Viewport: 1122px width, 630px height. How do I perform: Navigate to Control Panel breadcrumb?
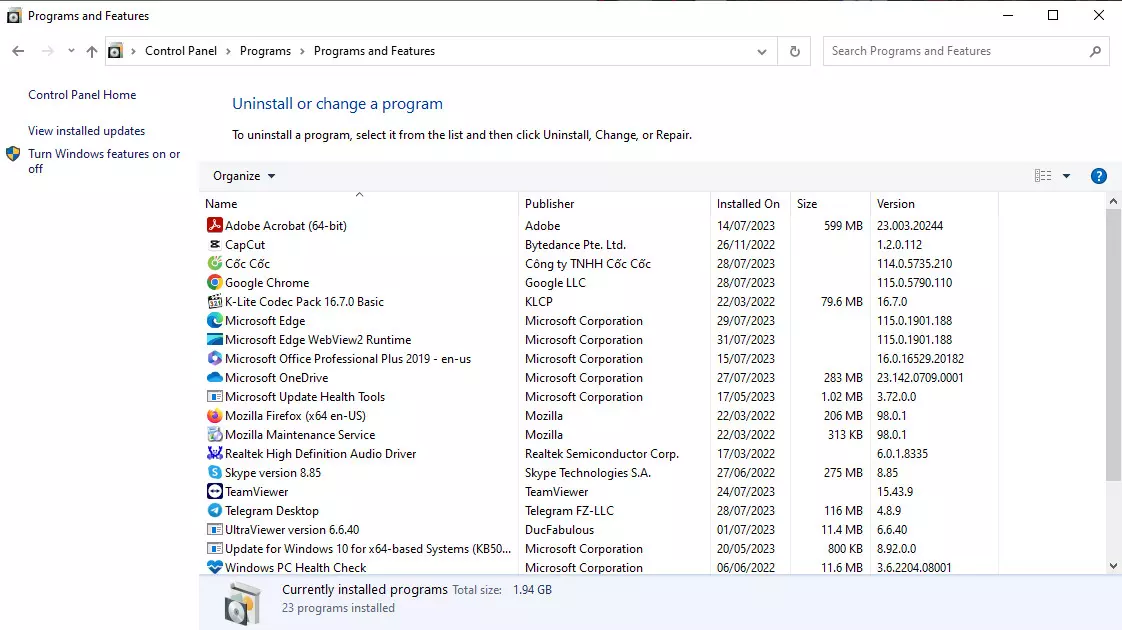click(181, 51)
